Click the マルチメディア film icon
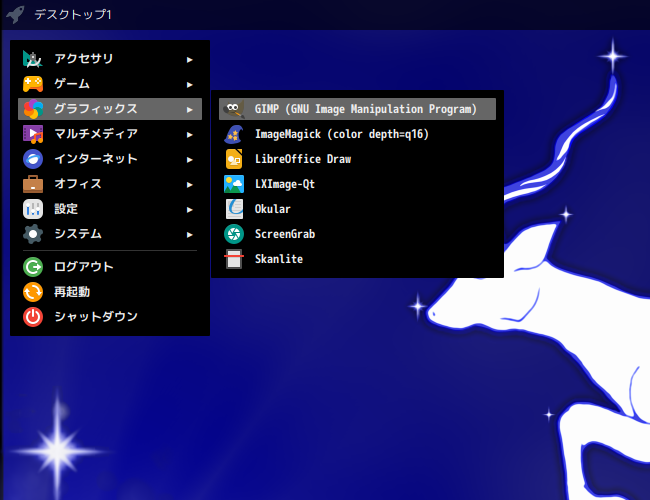 click(33, 134)
